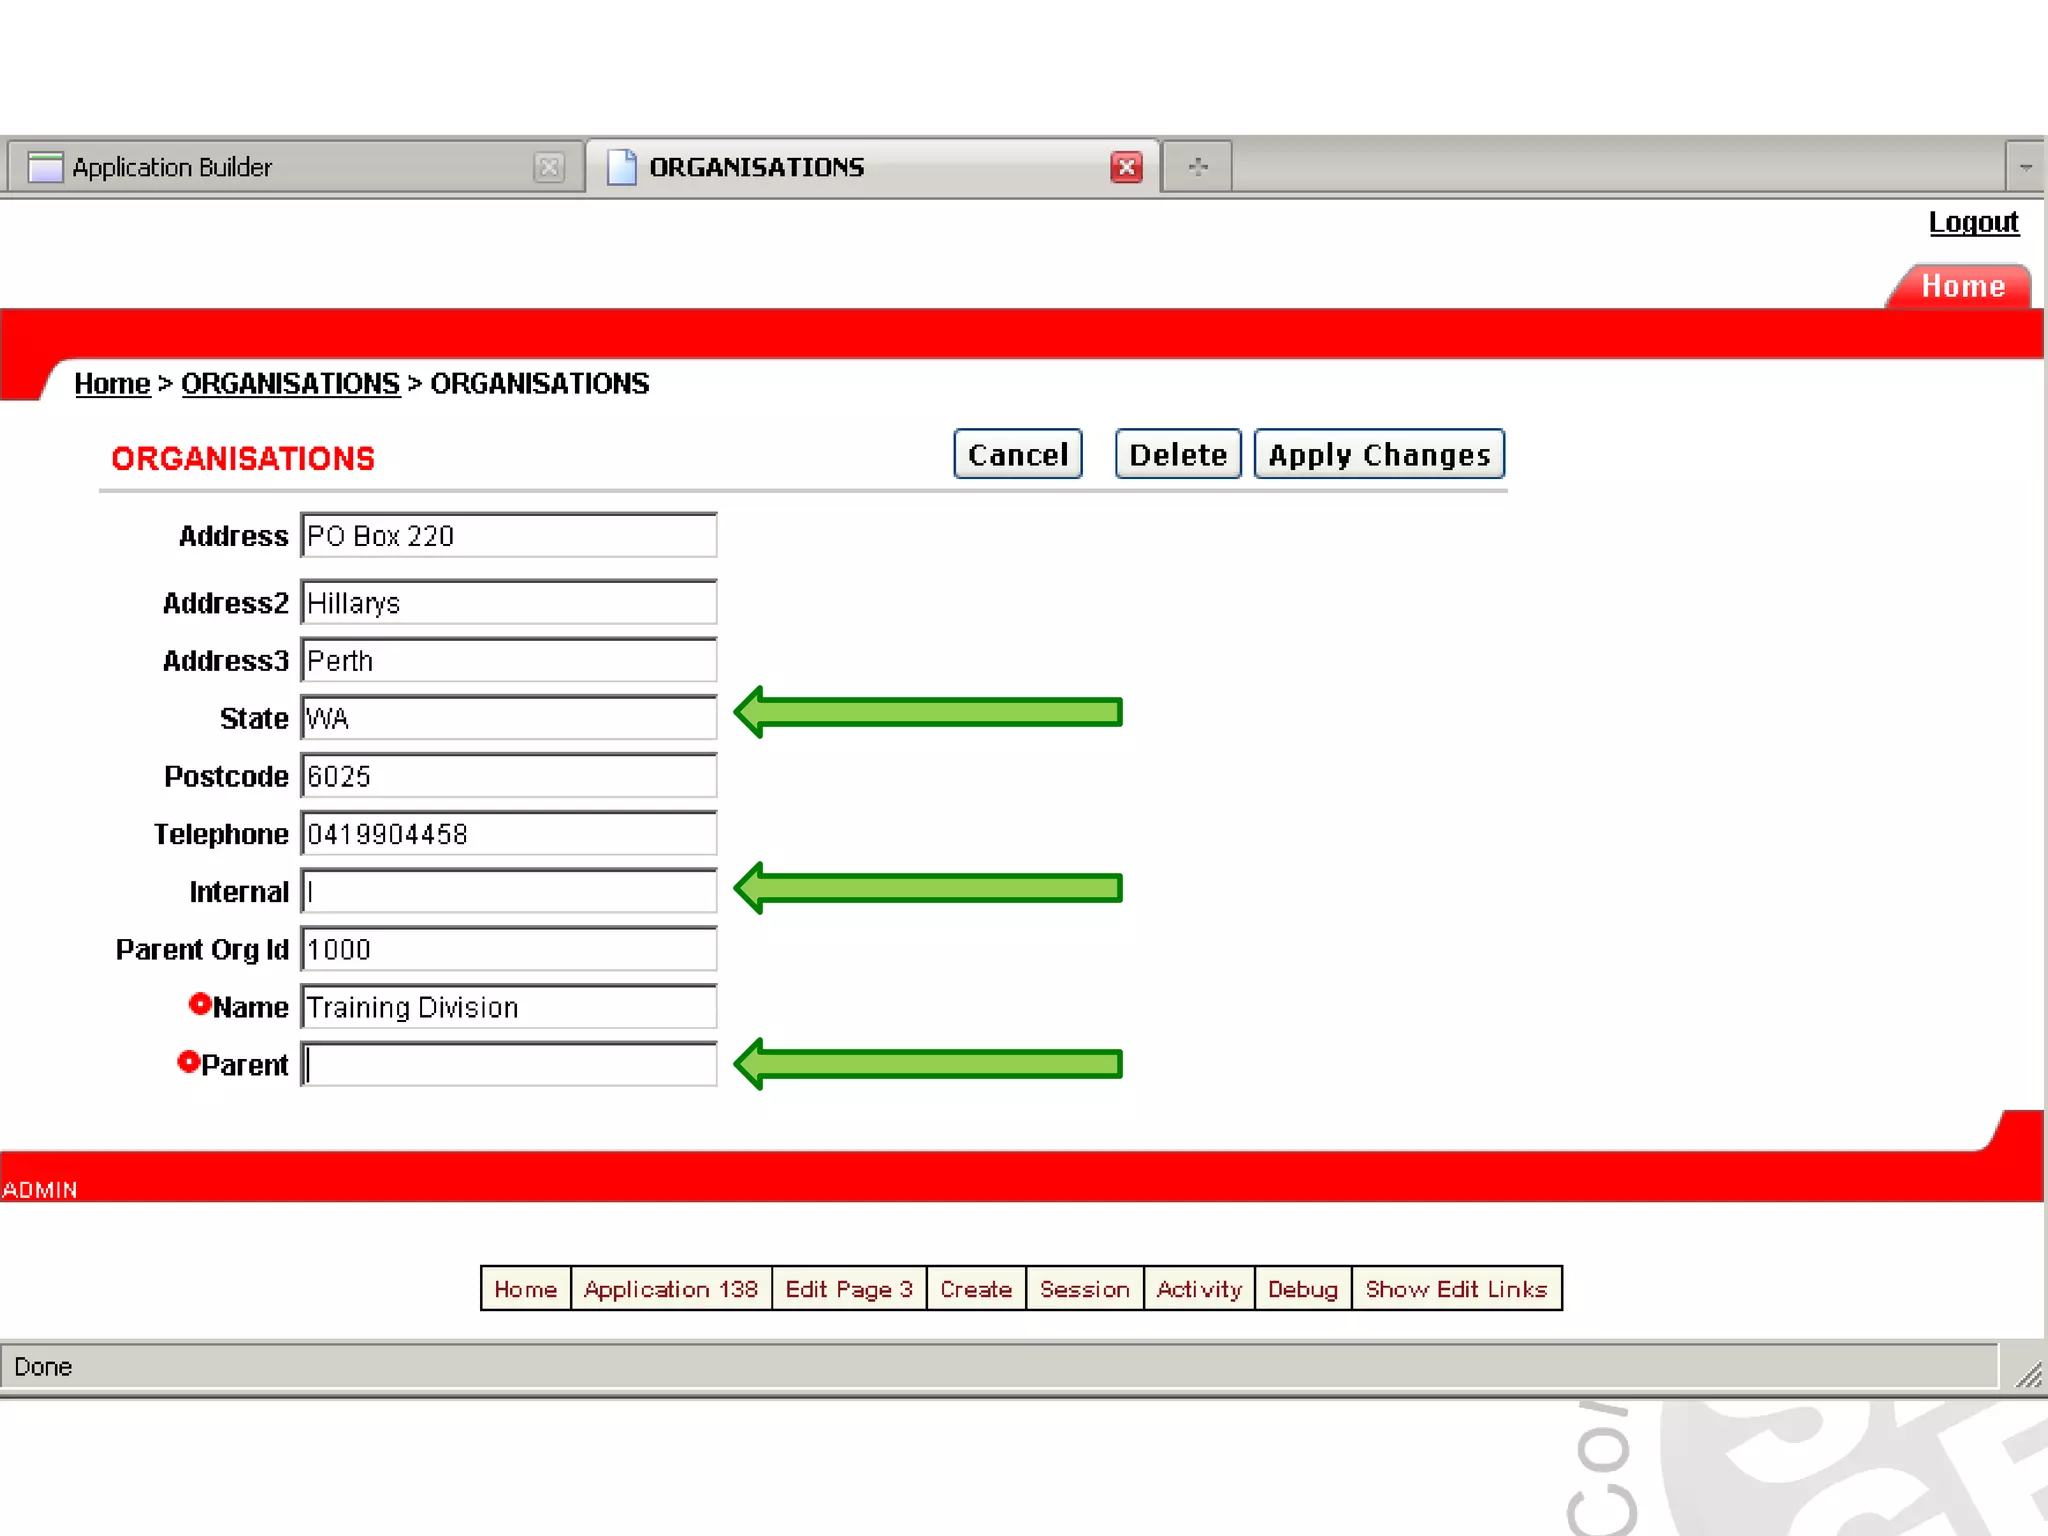
Task: Close the Application Builder tab
Action: [x=548, y=167]
